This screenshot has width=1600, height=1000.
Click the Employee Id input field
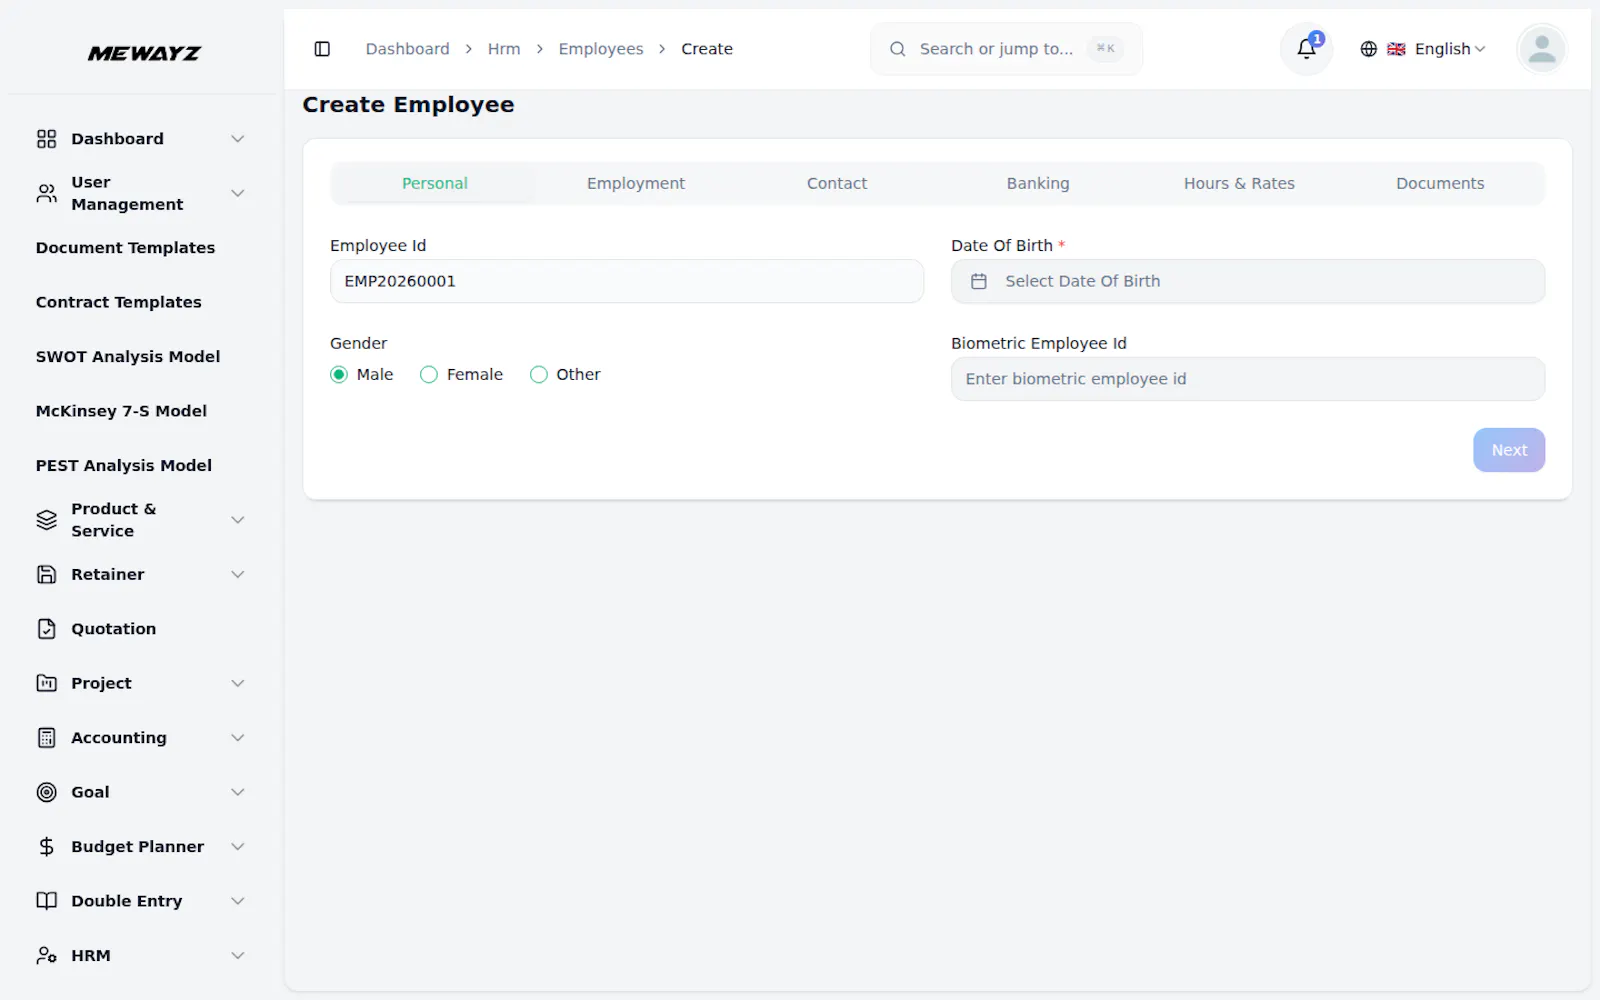(x=627, y=282)
